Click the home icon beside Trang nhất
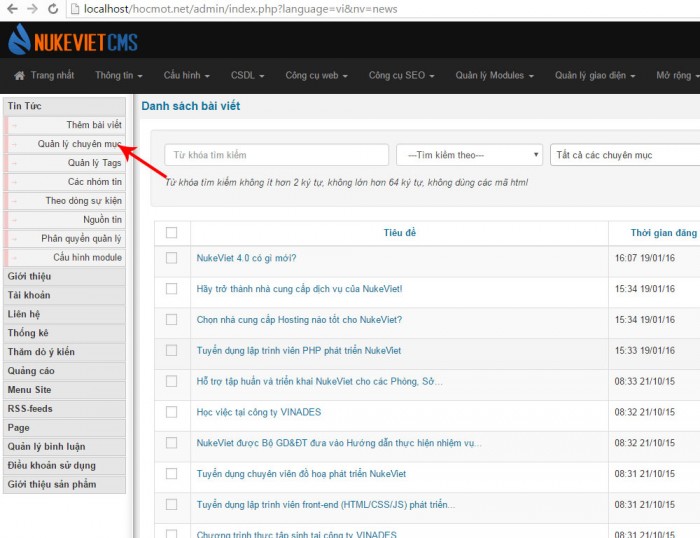Image resolution: width=700 pixels, height=538 pixels. coord(19,75)
